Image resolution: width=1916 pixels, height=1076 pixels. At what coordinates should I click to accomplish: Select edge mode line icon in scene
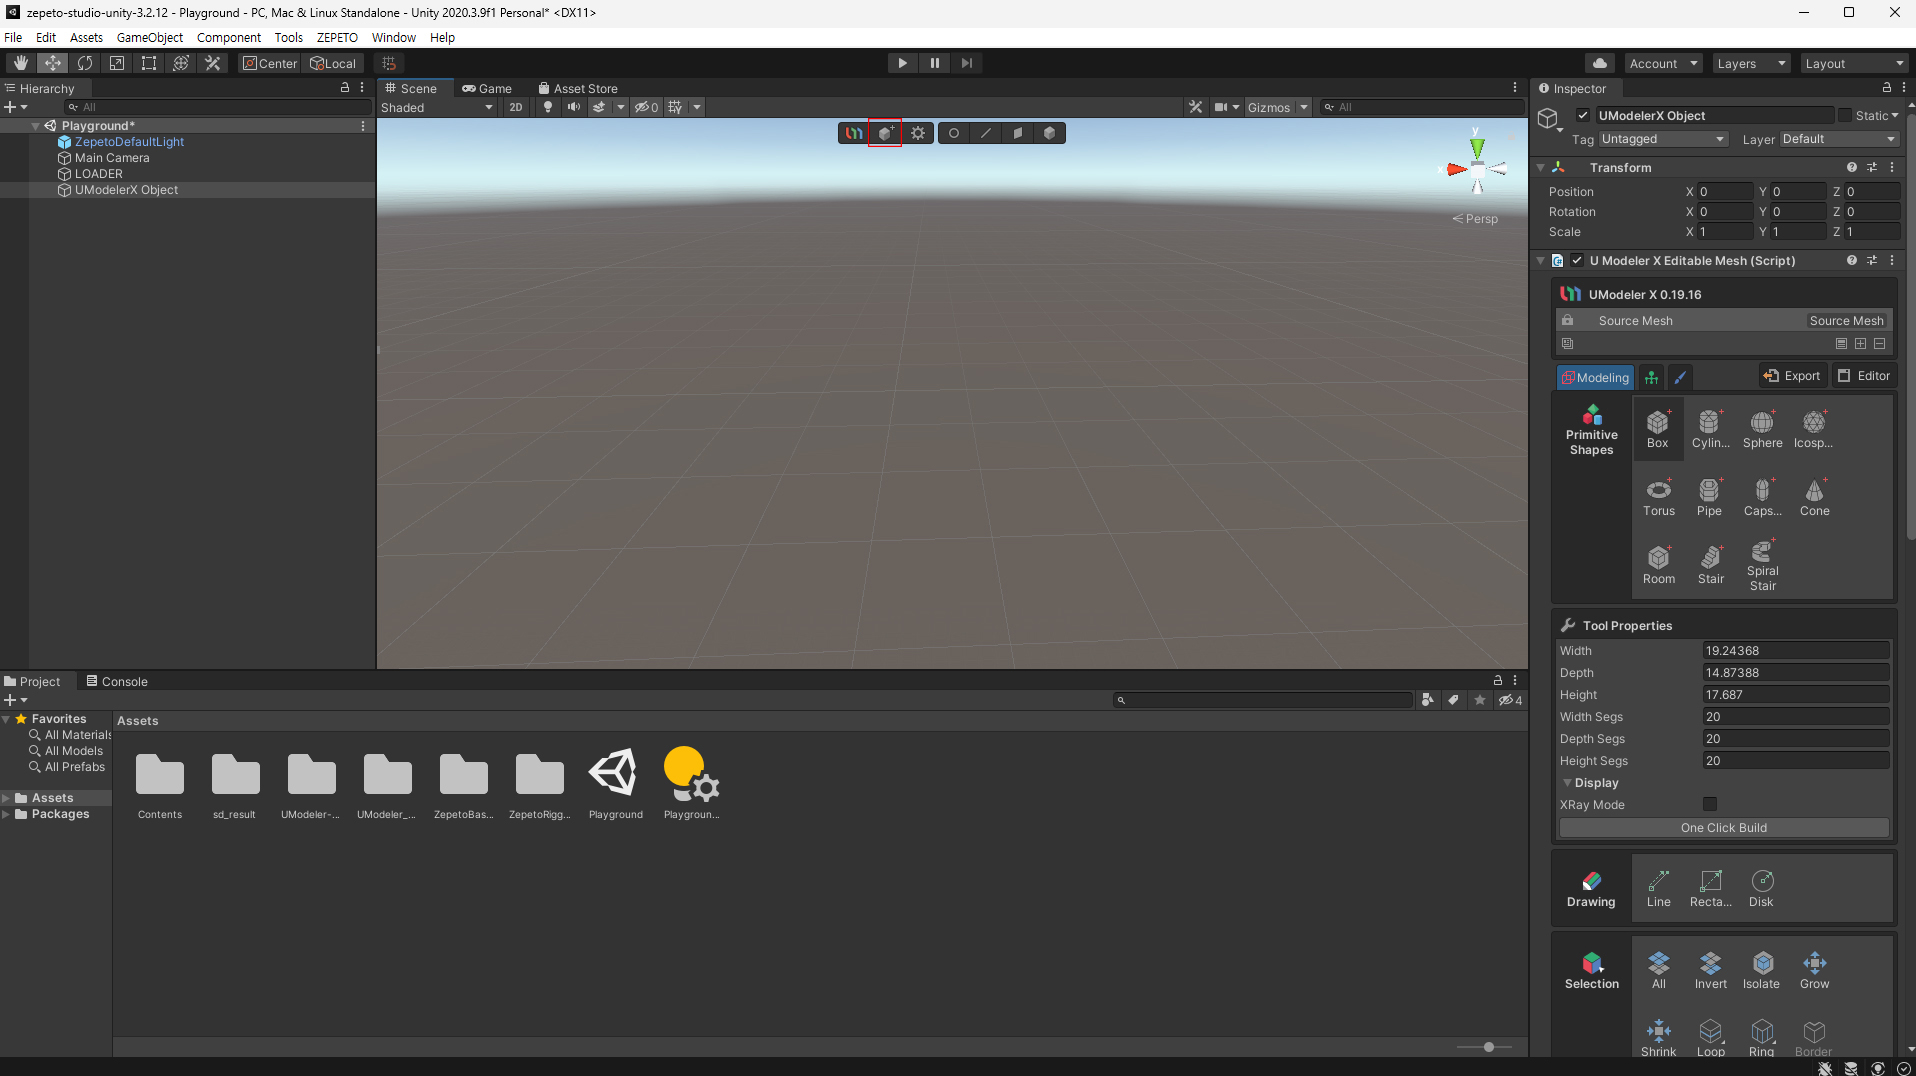tap(986, 133)
